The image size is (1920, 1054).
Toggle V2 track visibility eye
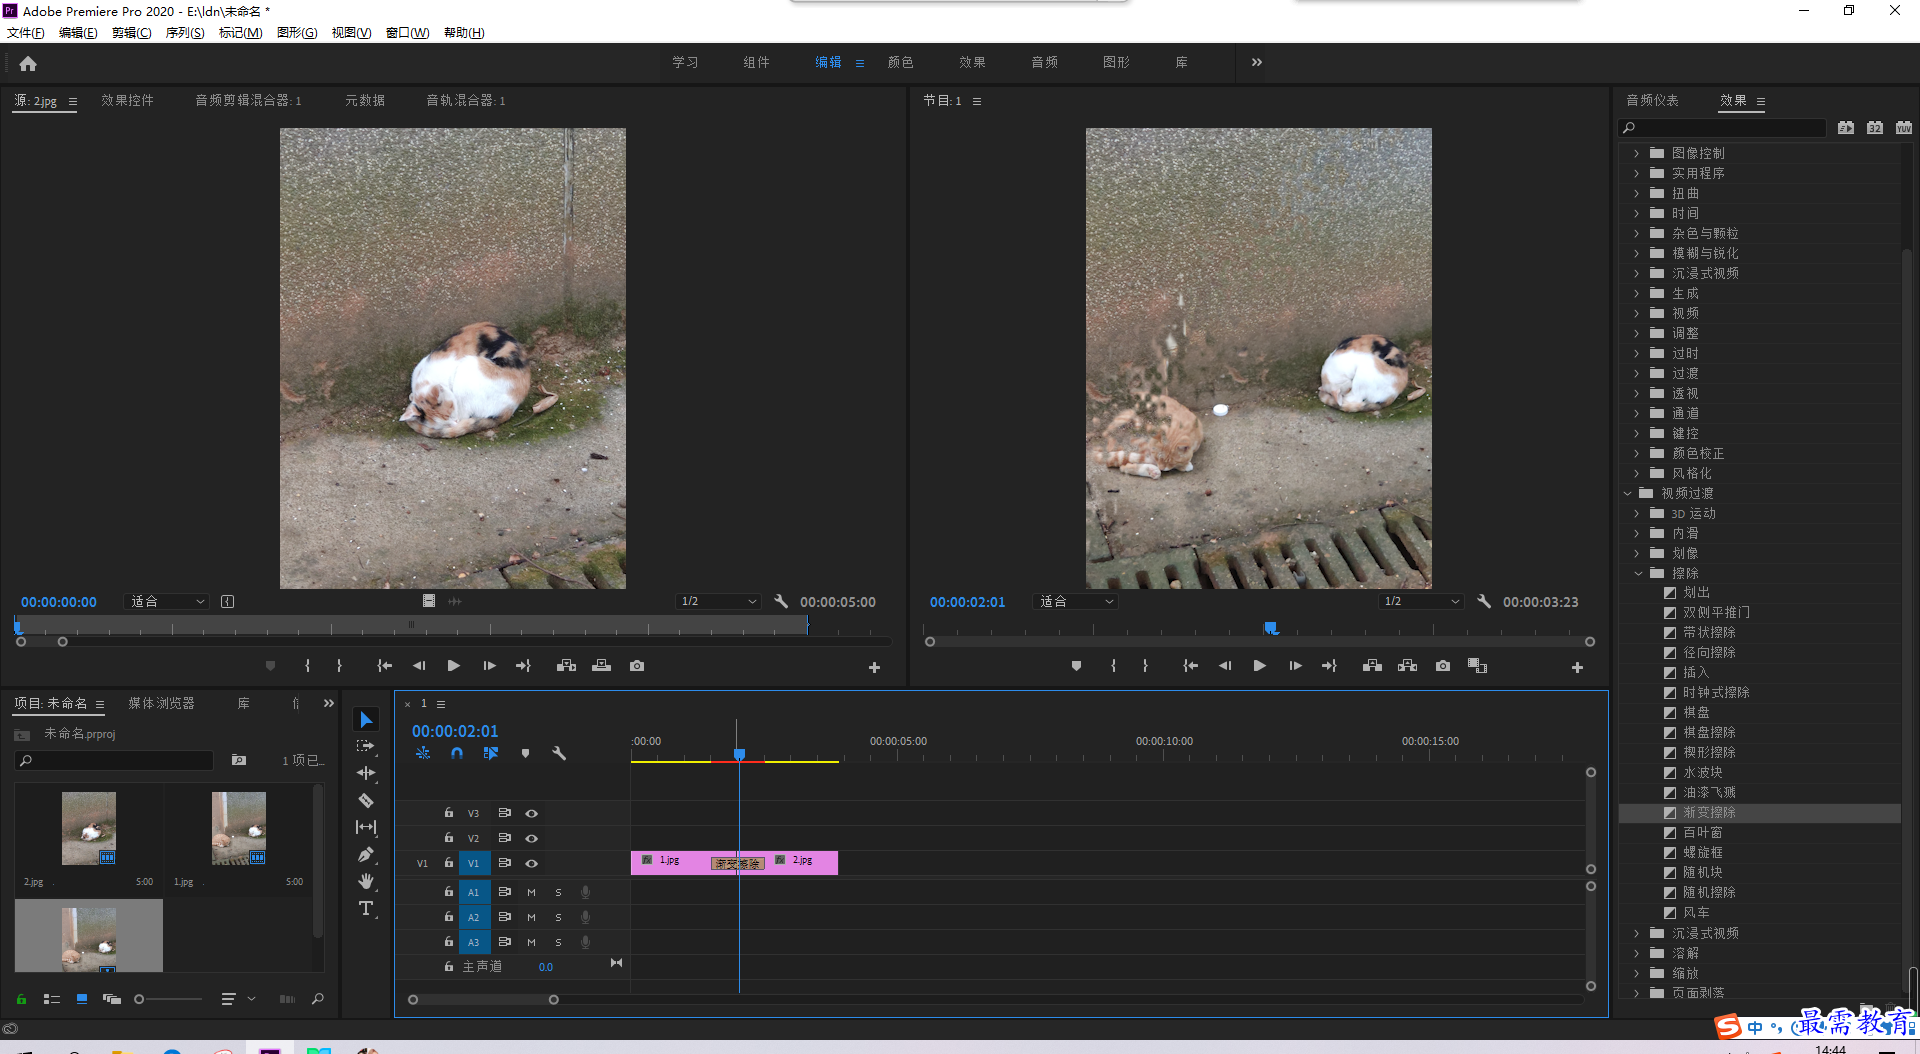click(x=532, y=838)
